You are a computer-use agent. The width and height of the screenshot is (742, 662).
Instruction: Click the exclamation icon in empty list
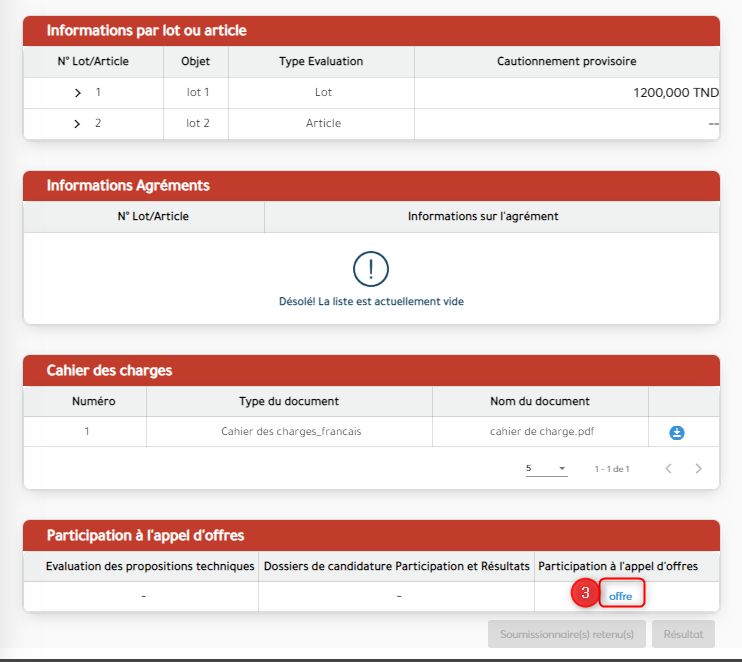click(371, 268)
